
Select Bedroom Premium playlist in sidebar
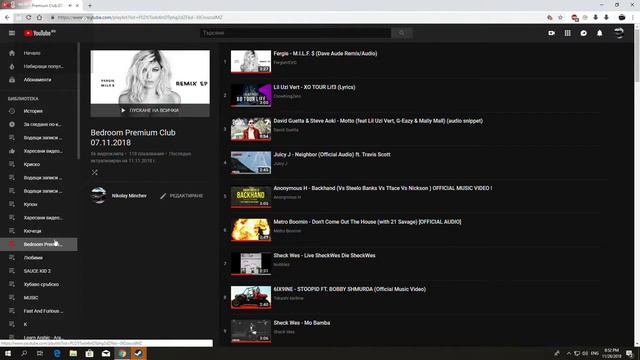click(38, 244)
